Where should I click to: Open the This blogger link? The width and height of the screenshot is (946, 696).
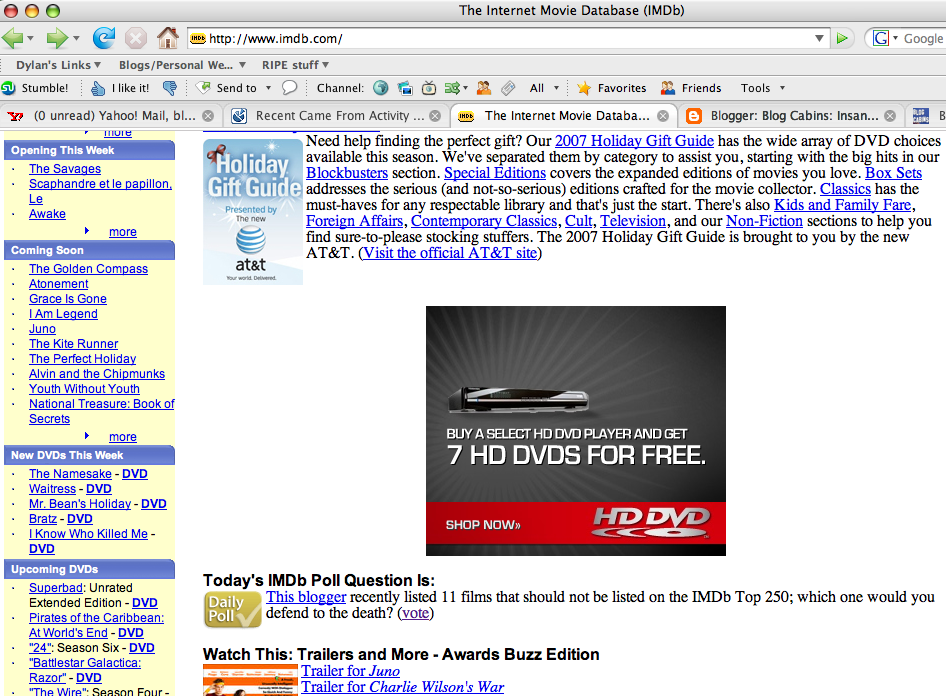pyautogui.click(x=306, y=597)
